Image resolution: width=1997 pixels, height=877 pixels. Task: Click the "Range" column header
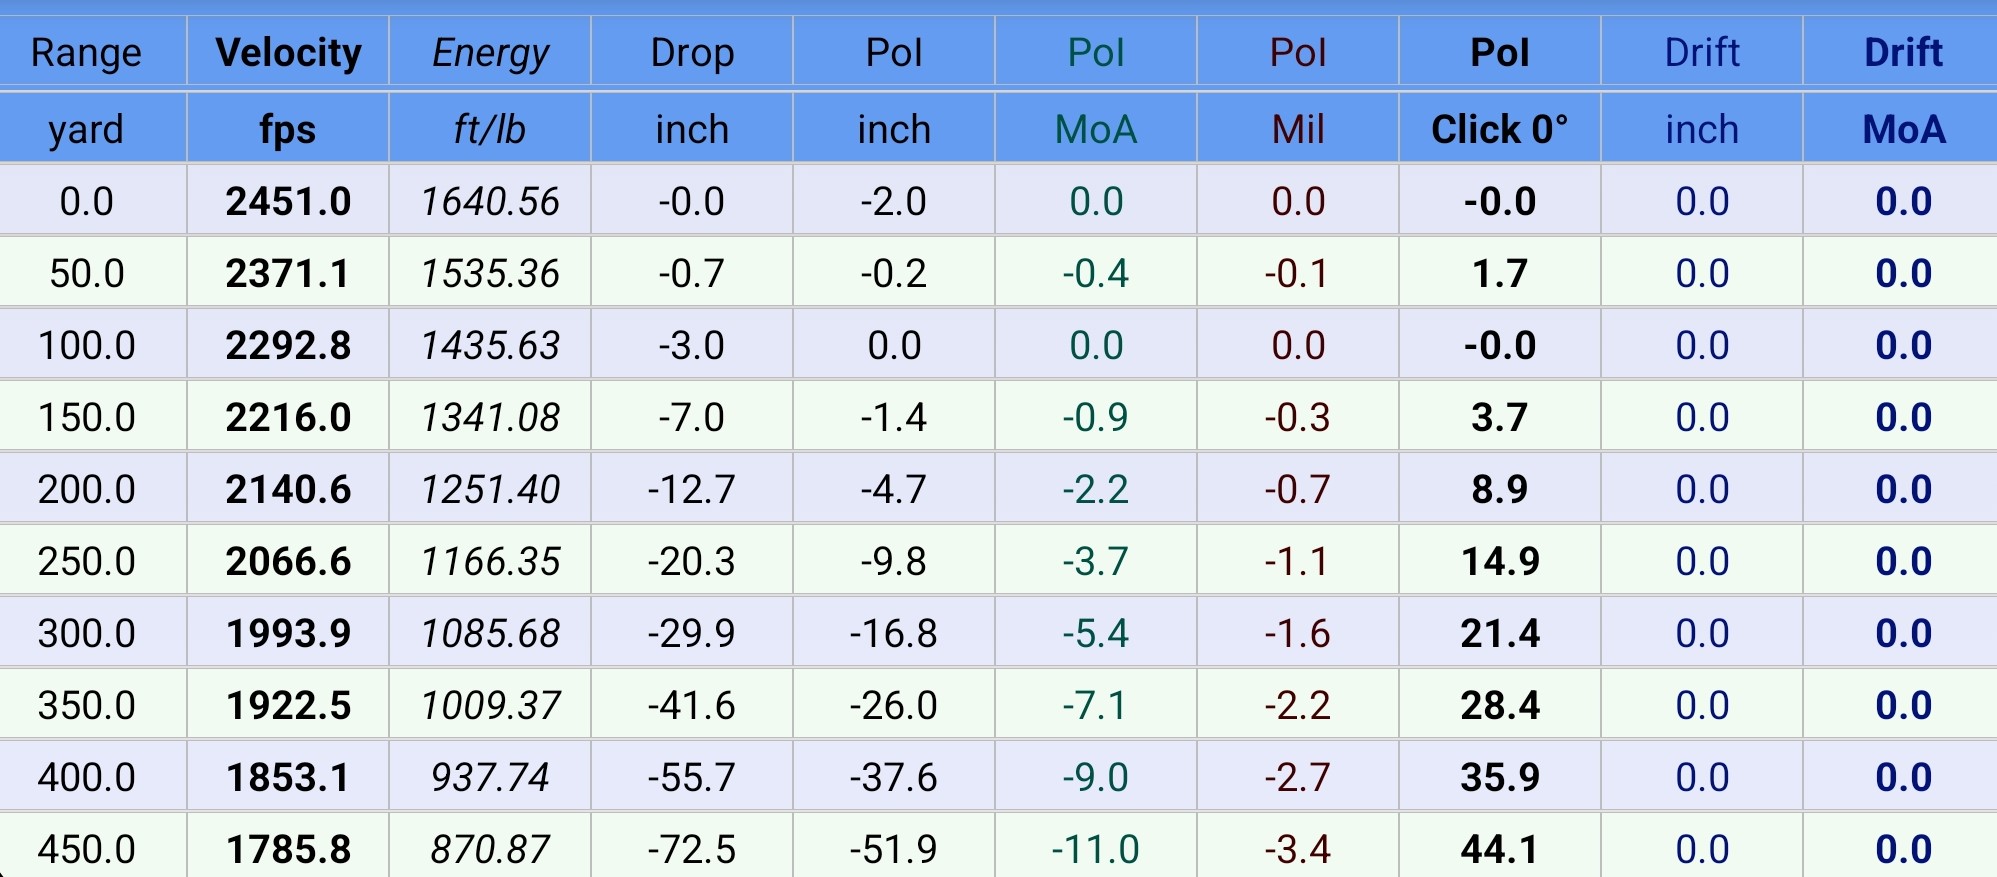[x=86, y=52]
